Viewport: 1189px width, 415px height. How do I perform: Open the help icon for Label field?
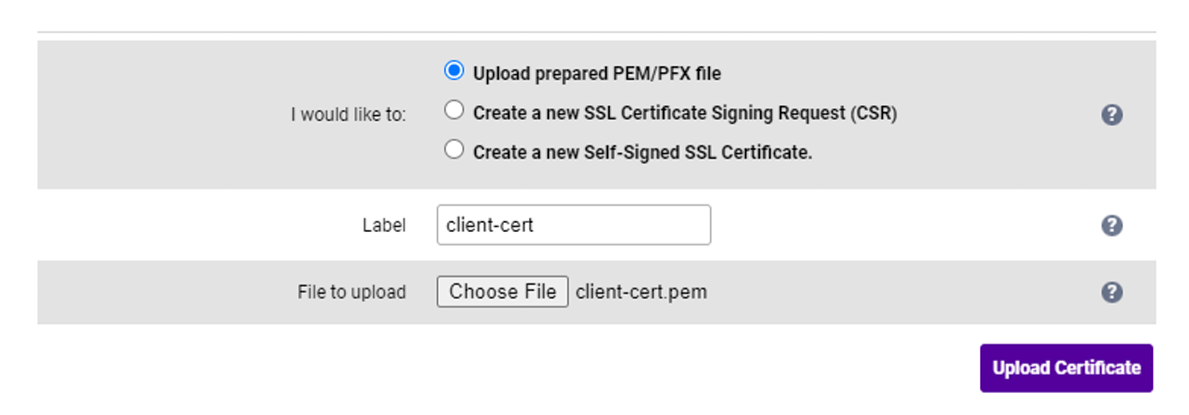1111,225
